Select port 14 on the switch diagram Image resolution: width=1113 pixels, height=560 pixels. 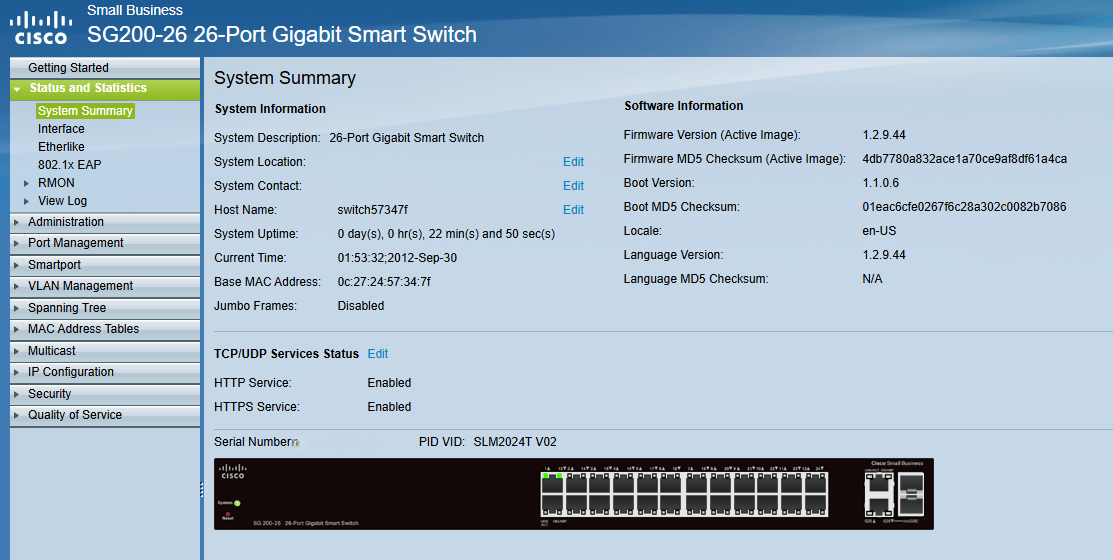576,505
